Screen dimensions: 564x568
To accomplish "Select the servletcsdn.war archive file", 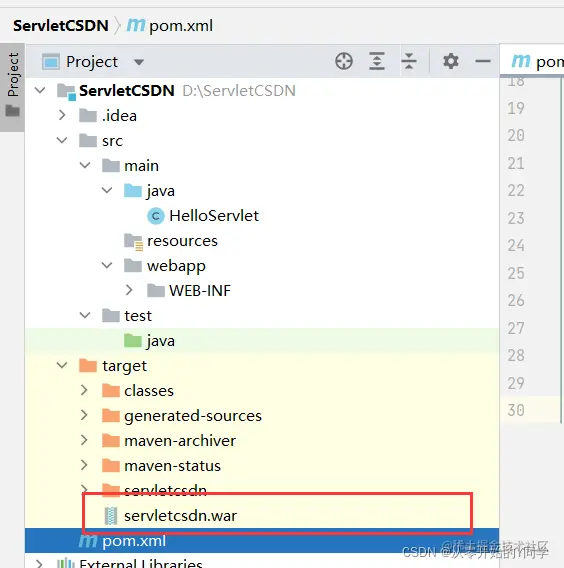I will pyautogui.click(x=180, y=516).
